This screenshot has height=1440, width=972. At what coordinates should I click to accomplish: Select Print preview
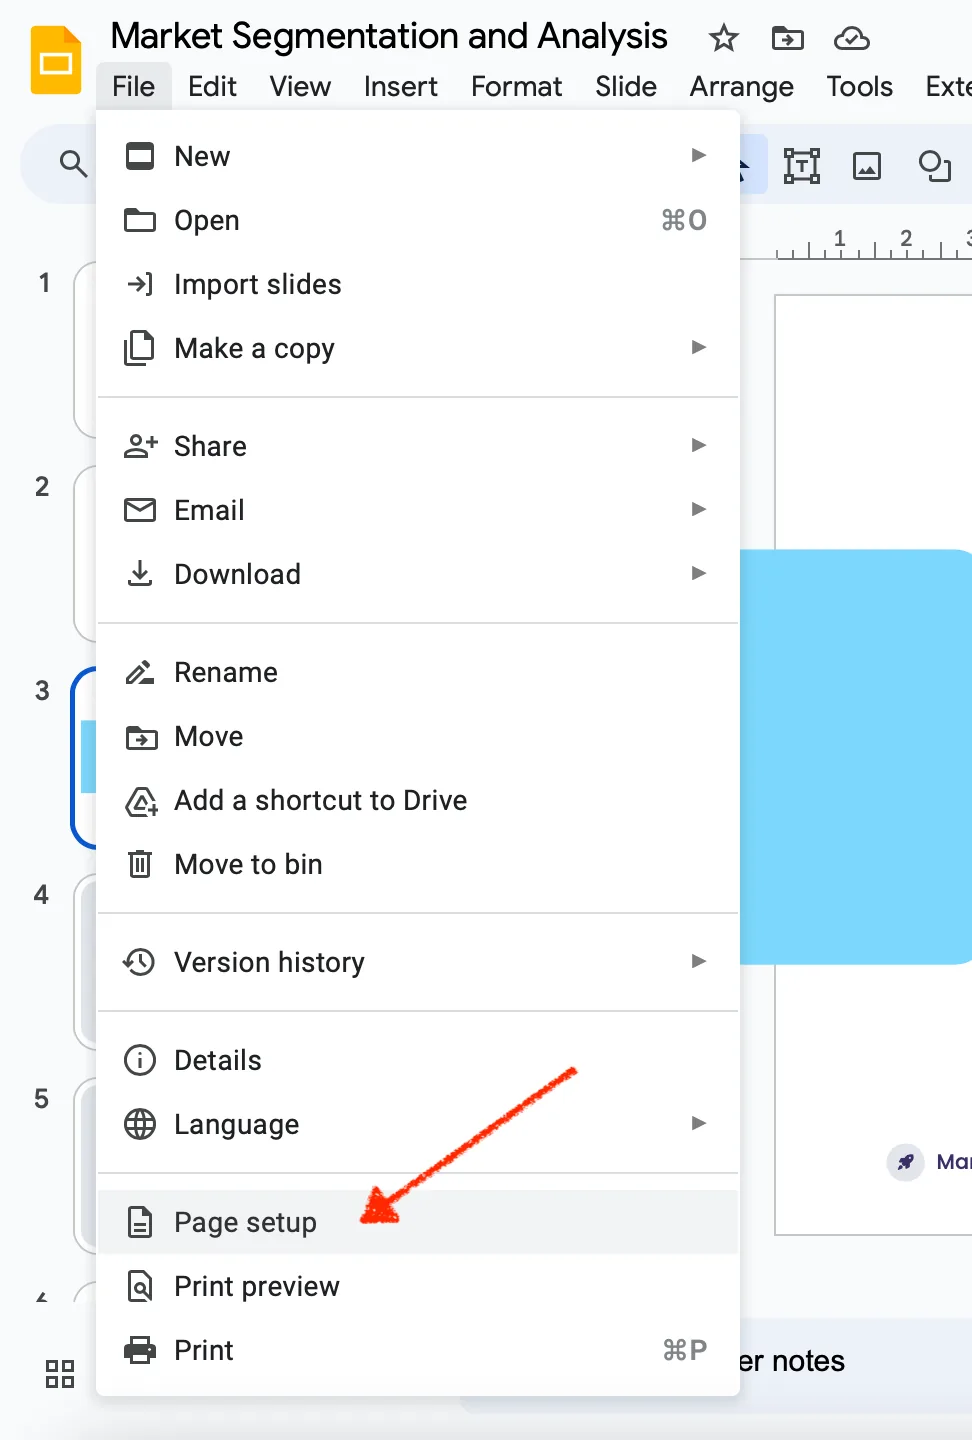click(x=418, y=1286)
